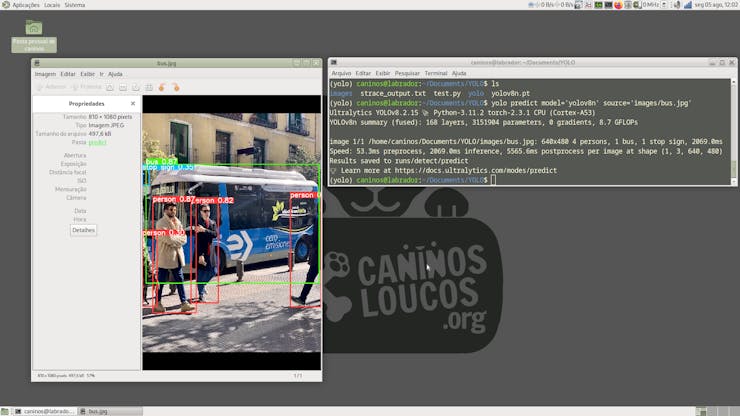This screenshot has width=740, height=416.
Task: Open the Arquivo menu in the terminal
Action: (341, 73)
